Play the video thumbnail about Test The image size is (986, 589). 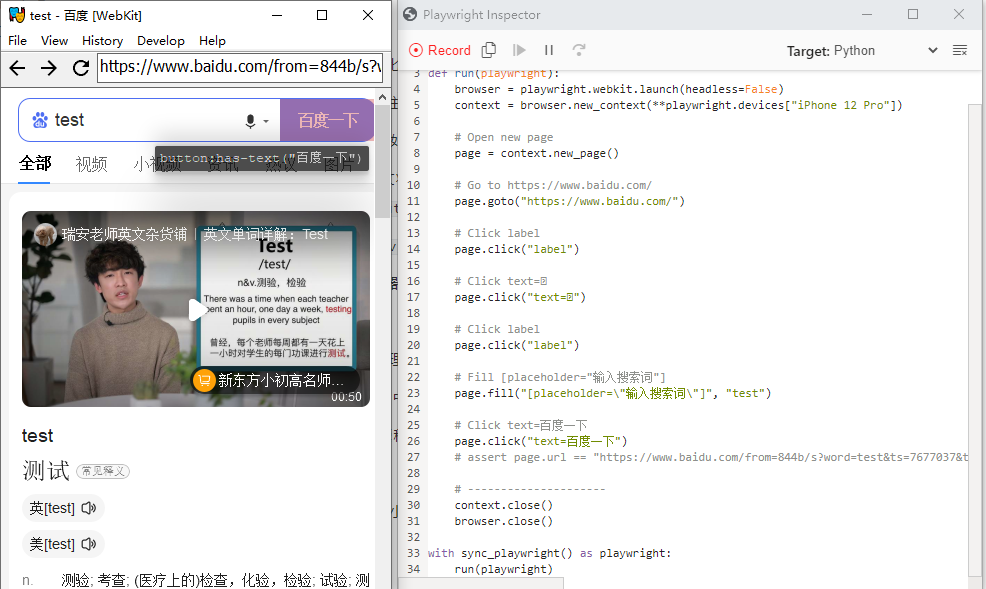click(196, 309)
